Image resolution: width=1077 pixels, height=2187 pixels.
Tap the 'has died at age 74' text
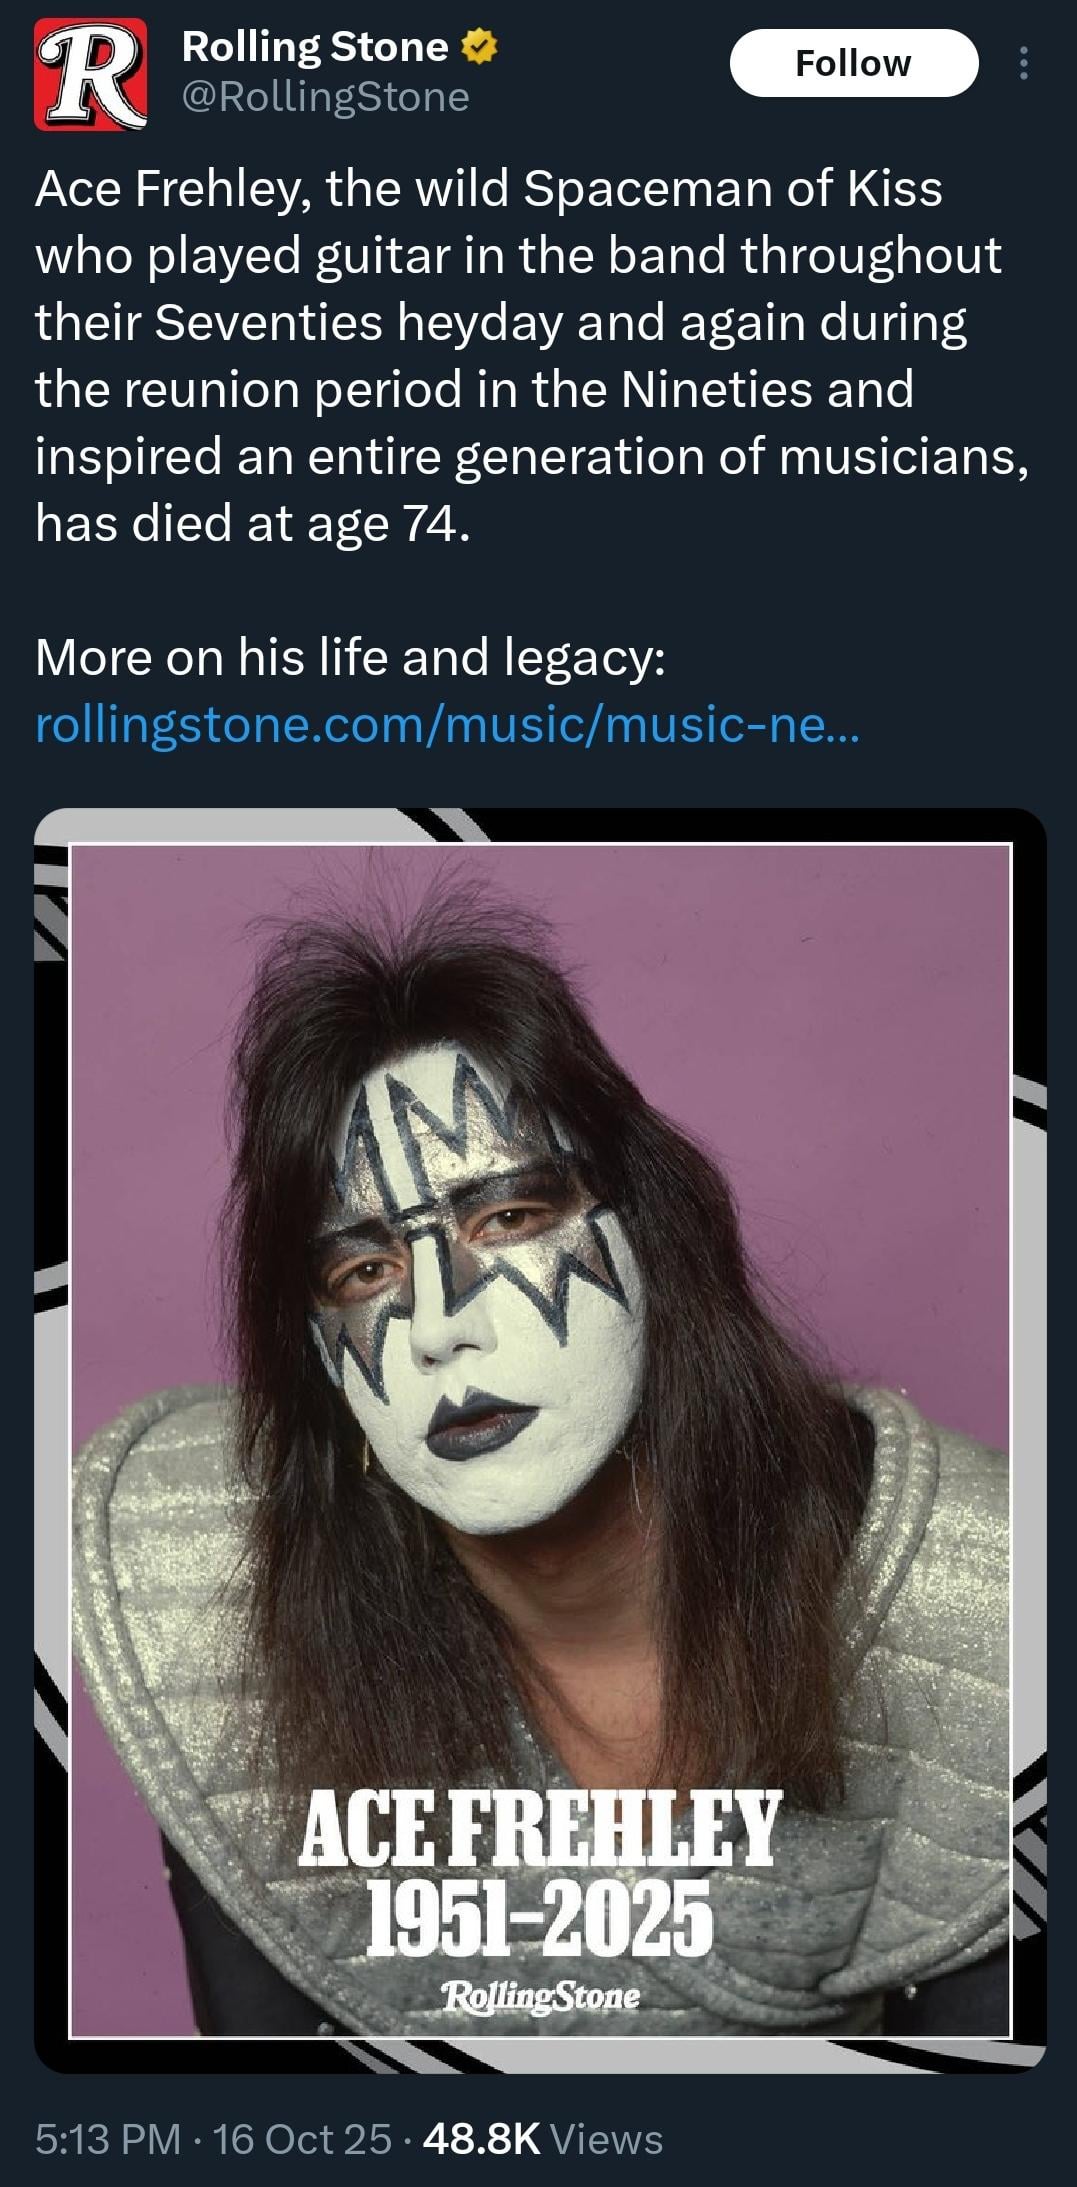[252, 522]
